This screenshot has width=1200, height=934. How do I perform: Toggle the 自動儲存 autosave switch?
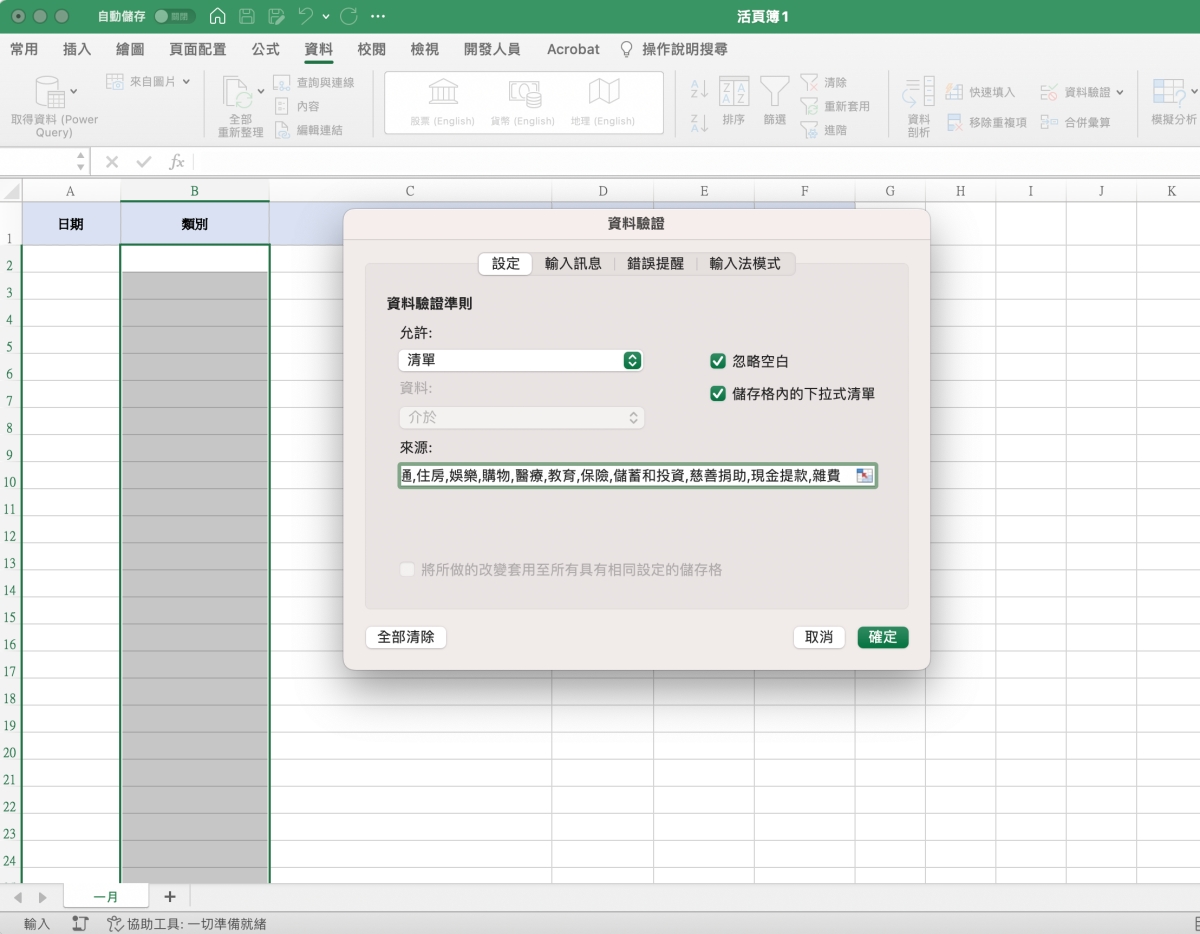(x=174, y=17)
